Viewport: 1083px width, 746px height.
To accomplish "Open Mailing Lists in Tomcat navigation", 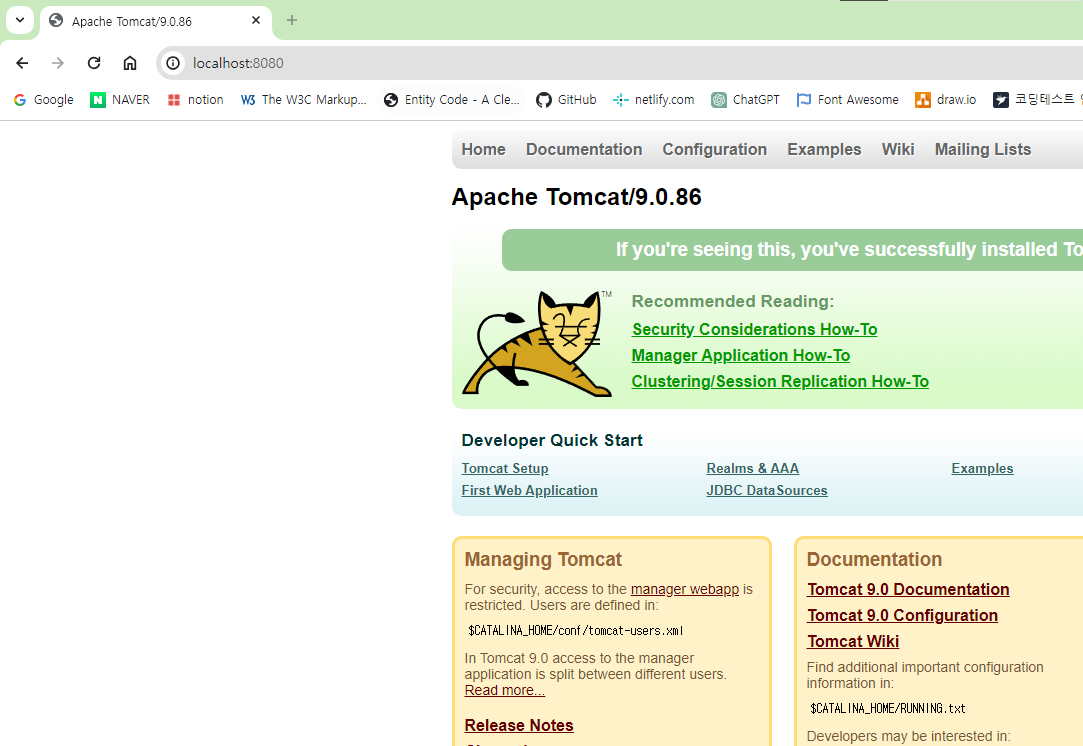I will pyautogui.click(x=983, y=149).
